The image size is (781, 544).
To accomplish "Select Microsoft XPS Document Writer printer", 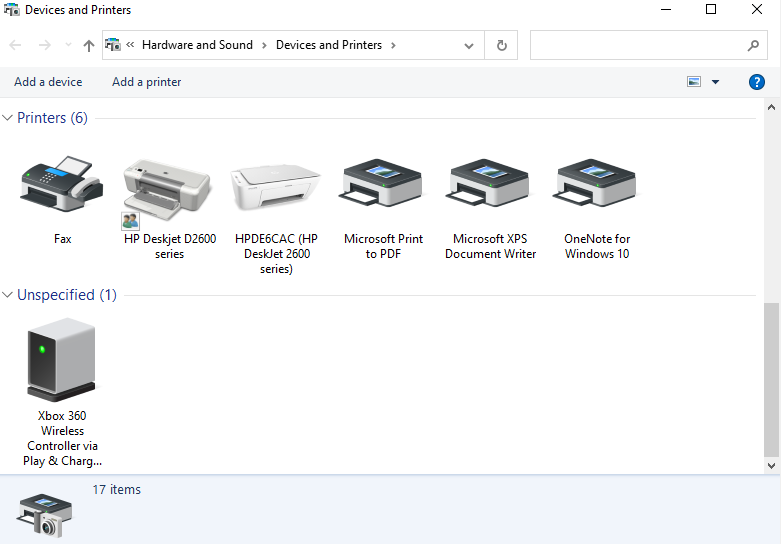I will (490, 183).
